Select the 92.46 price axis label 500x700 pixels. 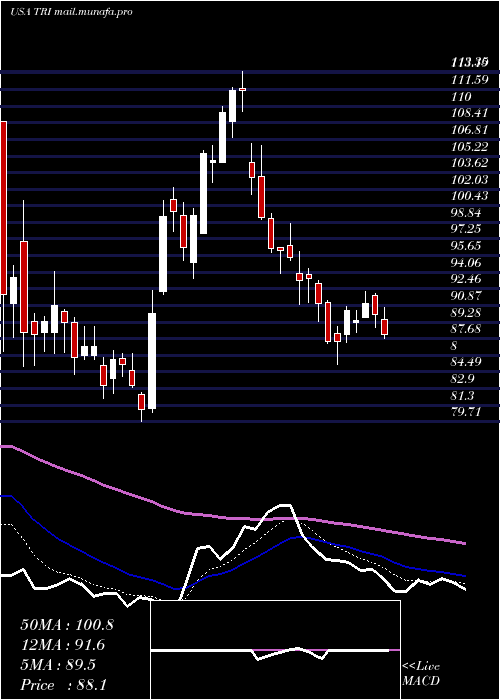pos(467,279)
